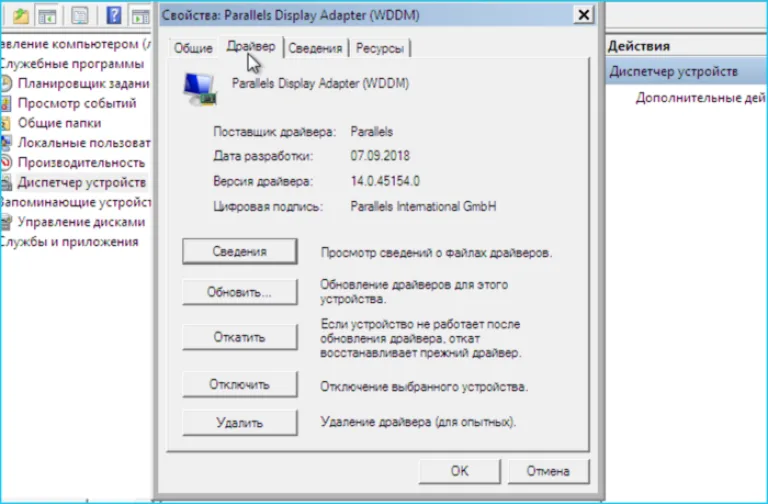Open the Ресурсы tab
Screen dimensions: 768x504
click(380, 48)
